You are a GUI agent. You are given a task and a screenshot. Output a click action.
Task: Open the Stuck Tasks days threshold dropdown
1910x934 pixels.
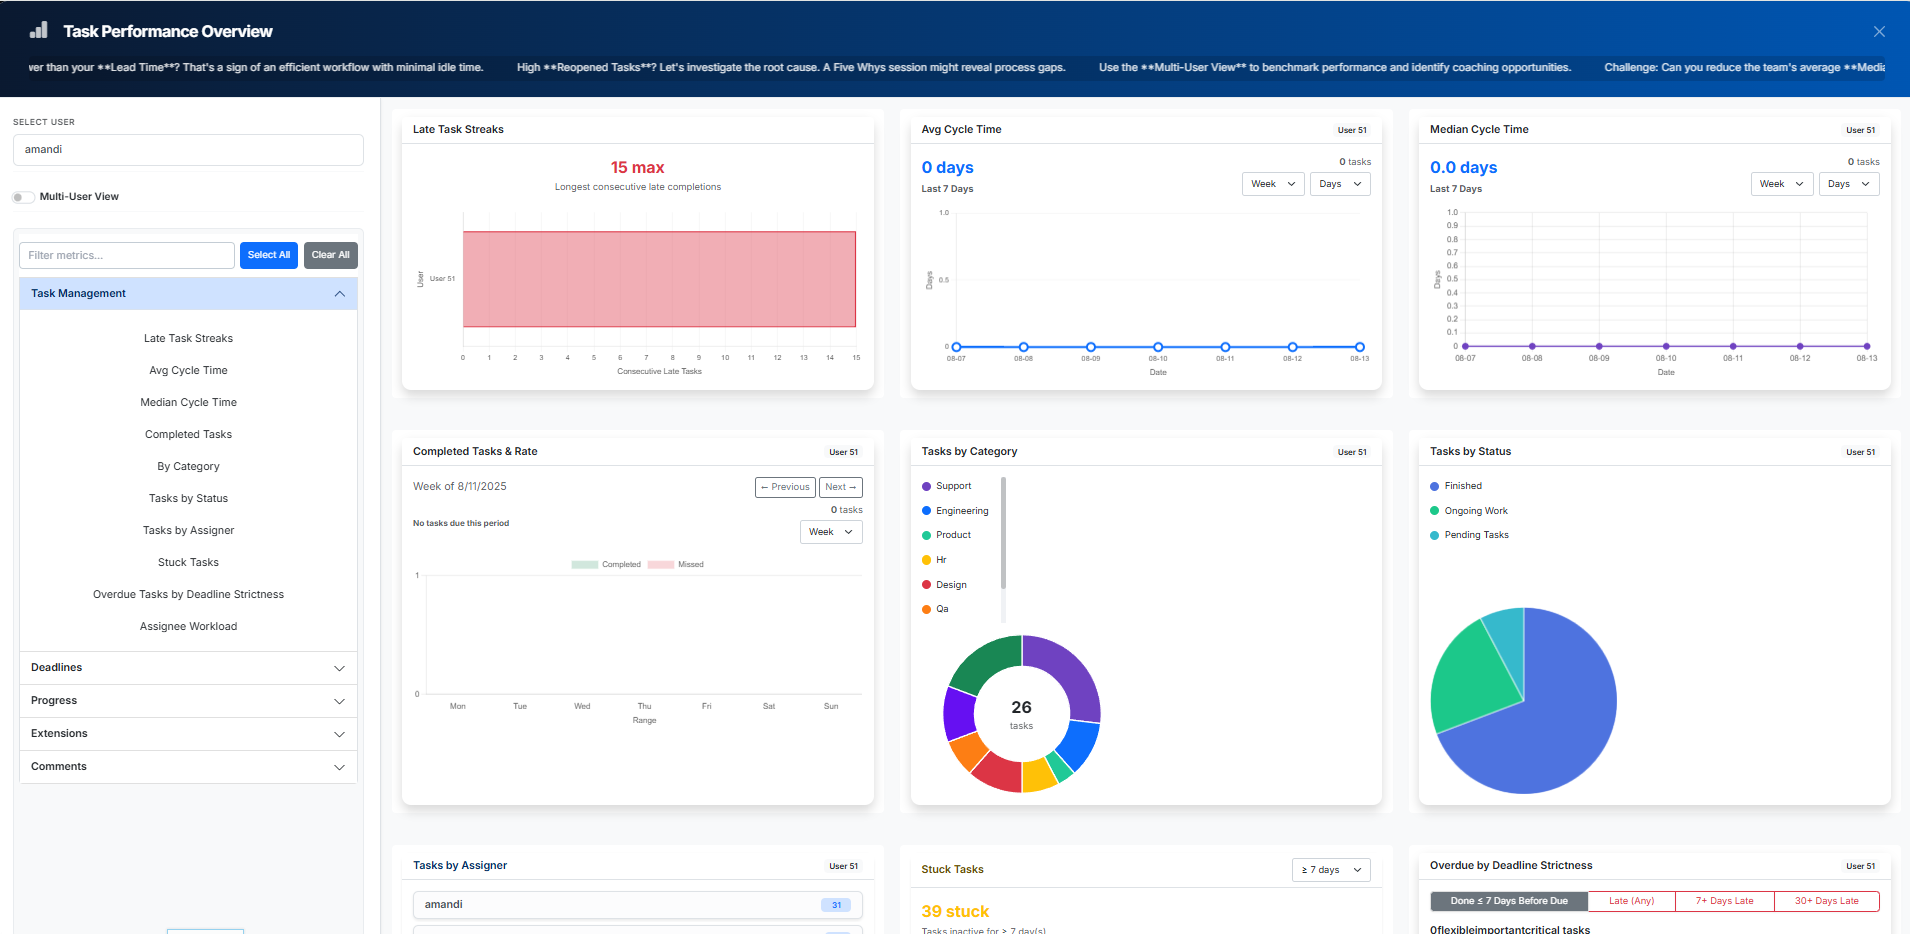pos(1330,870)
